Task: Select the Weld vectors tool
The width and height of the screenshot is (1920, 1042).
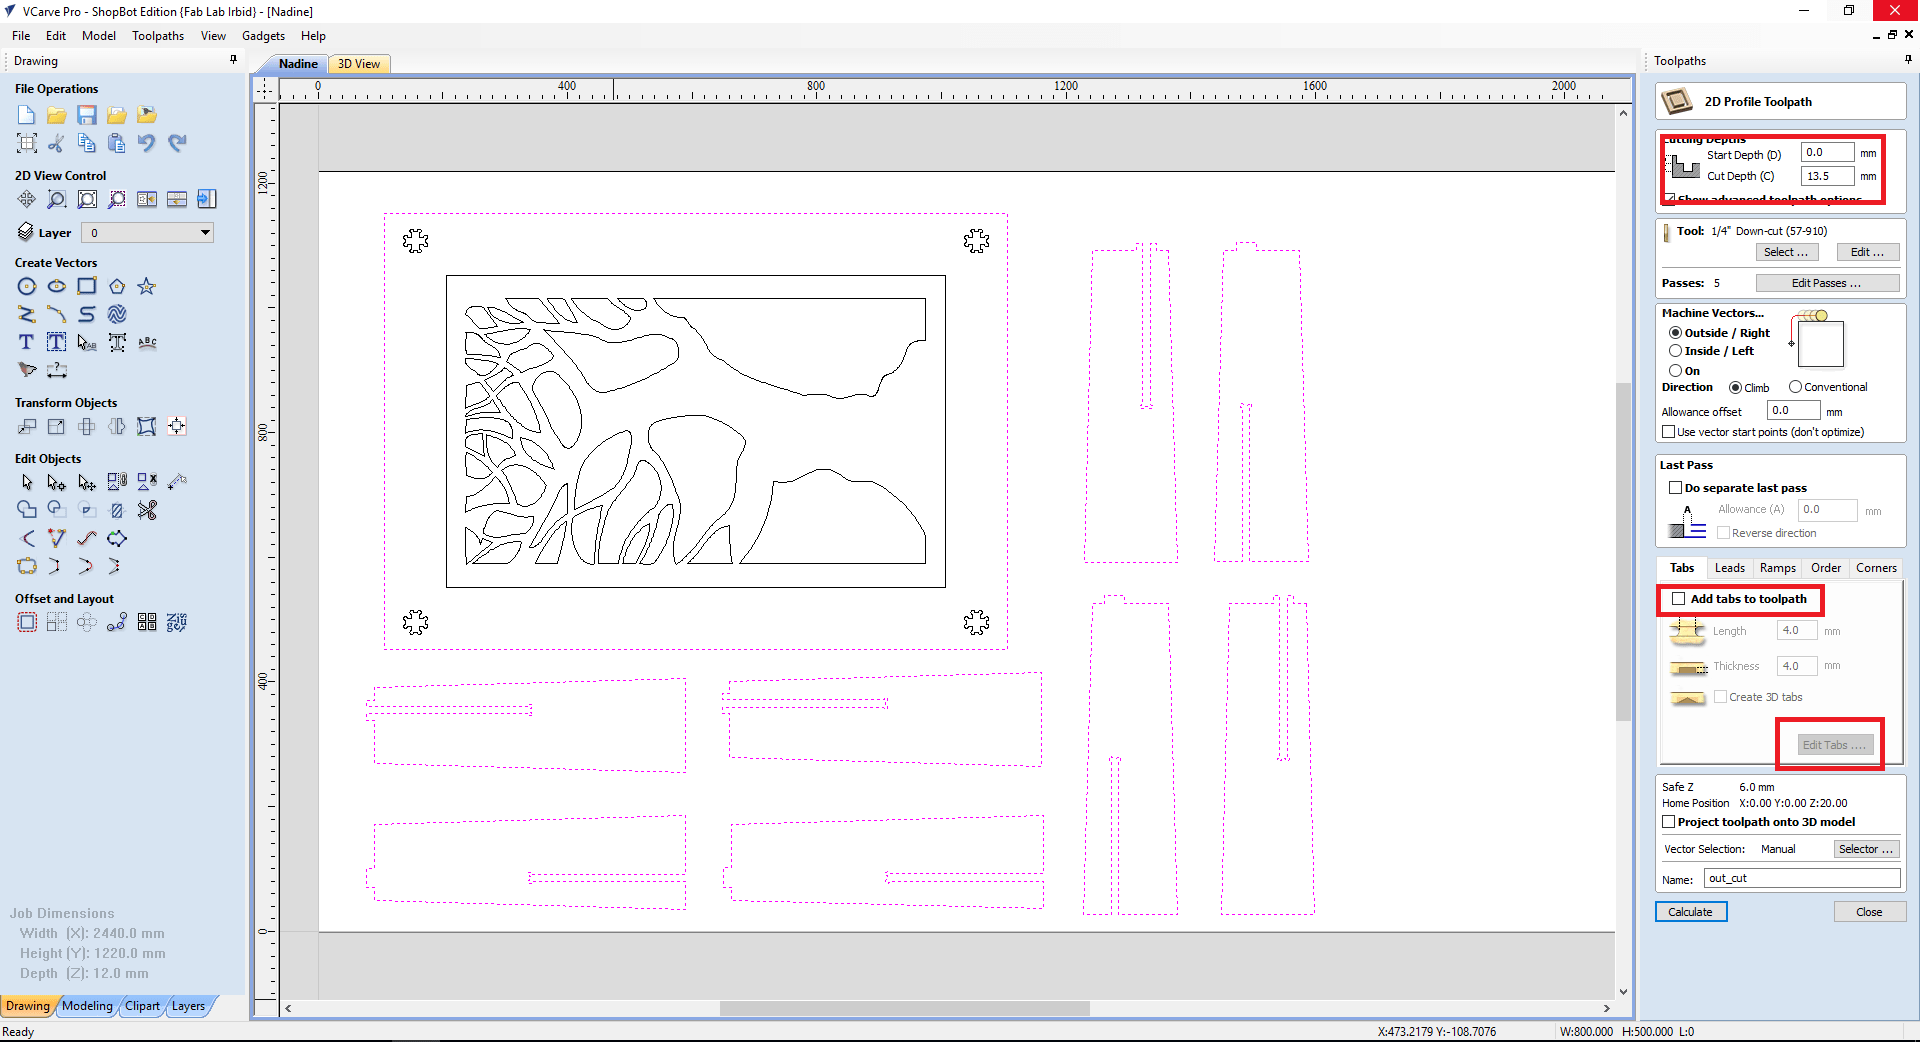Action: (27, 510)
